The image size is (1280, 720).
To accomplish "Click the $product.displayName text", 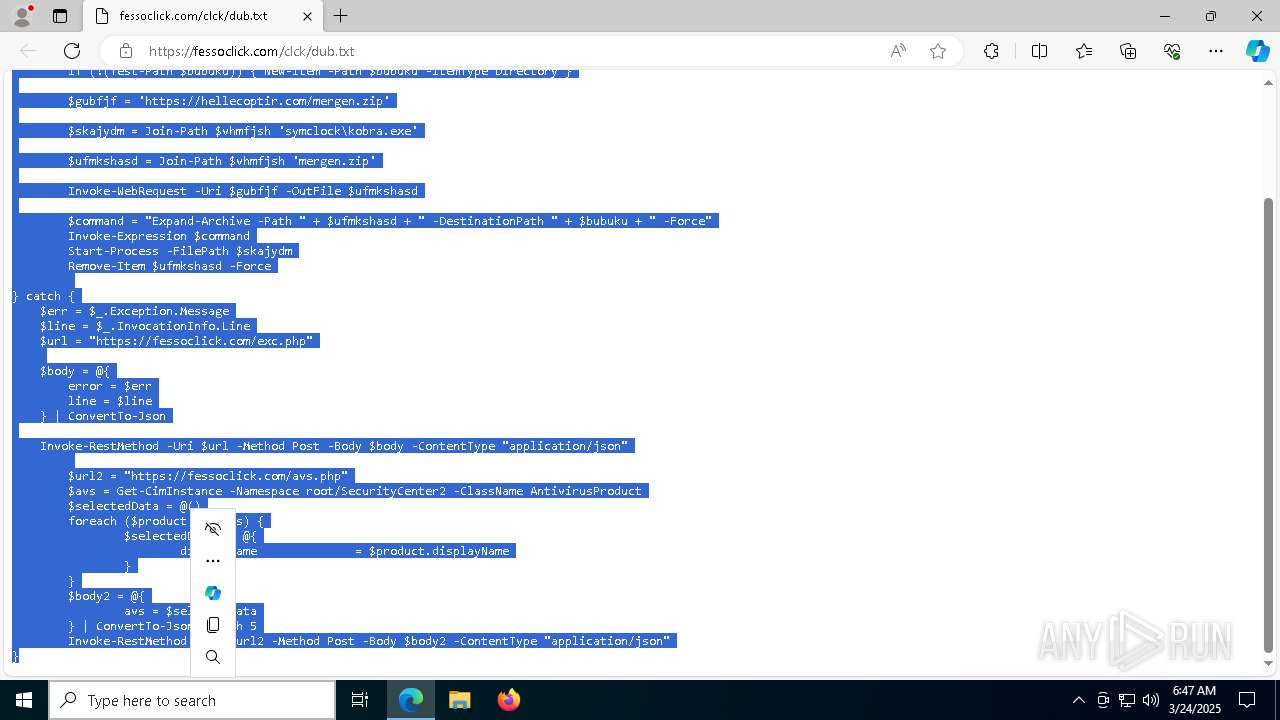I will click(439, 551).
